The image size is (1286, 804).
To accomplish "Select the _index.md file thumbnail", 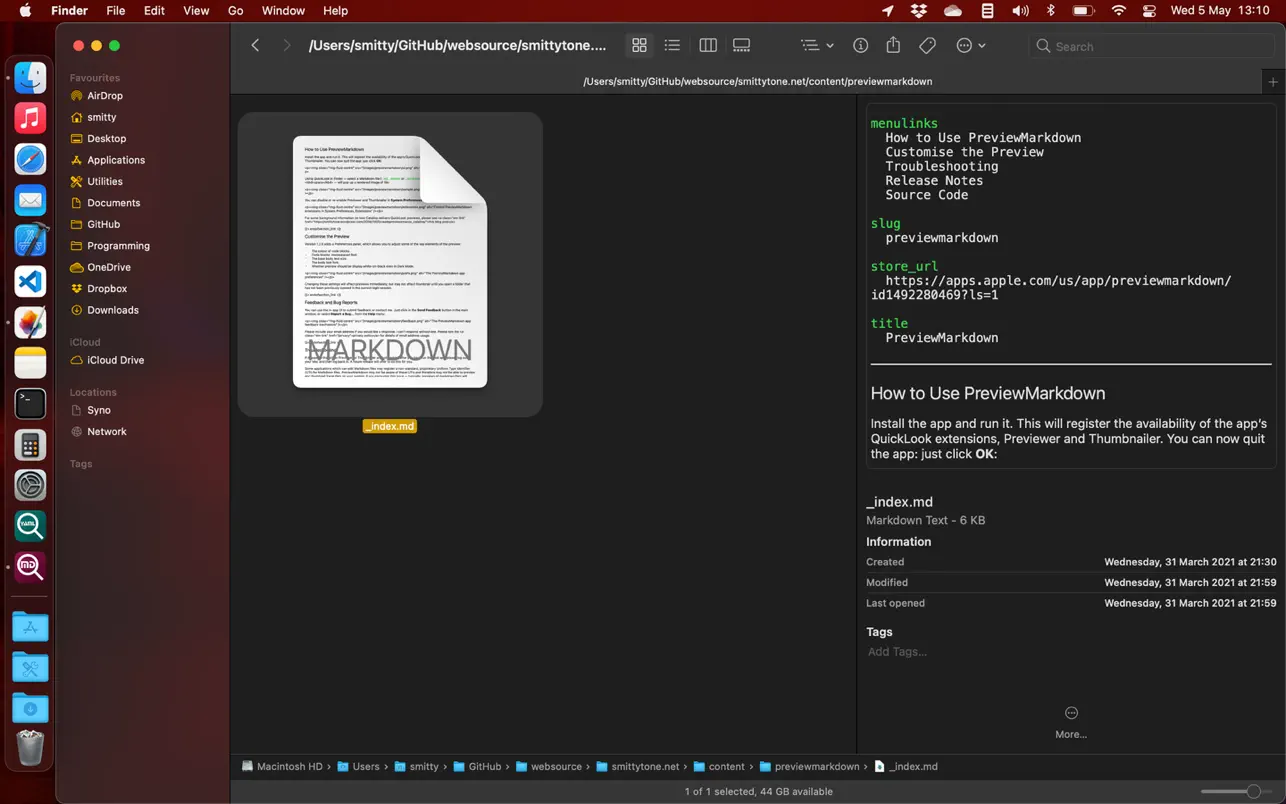I will click(x=390, y=264).
